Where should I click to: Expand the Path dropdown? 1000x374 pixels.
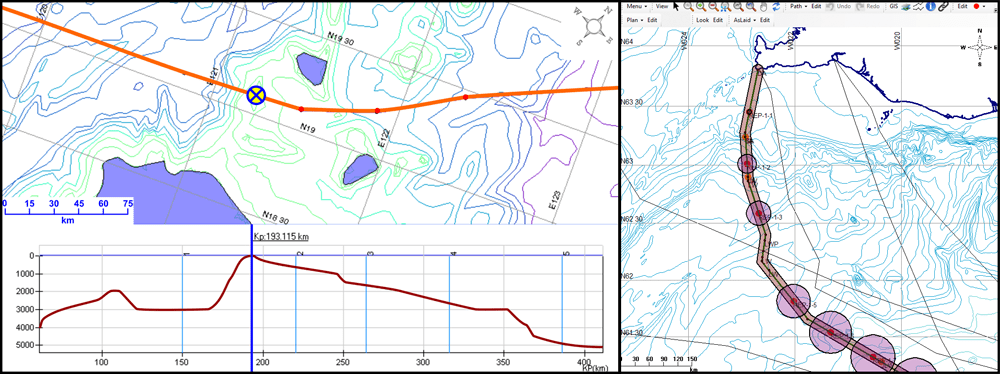click(x=798, y=6)
